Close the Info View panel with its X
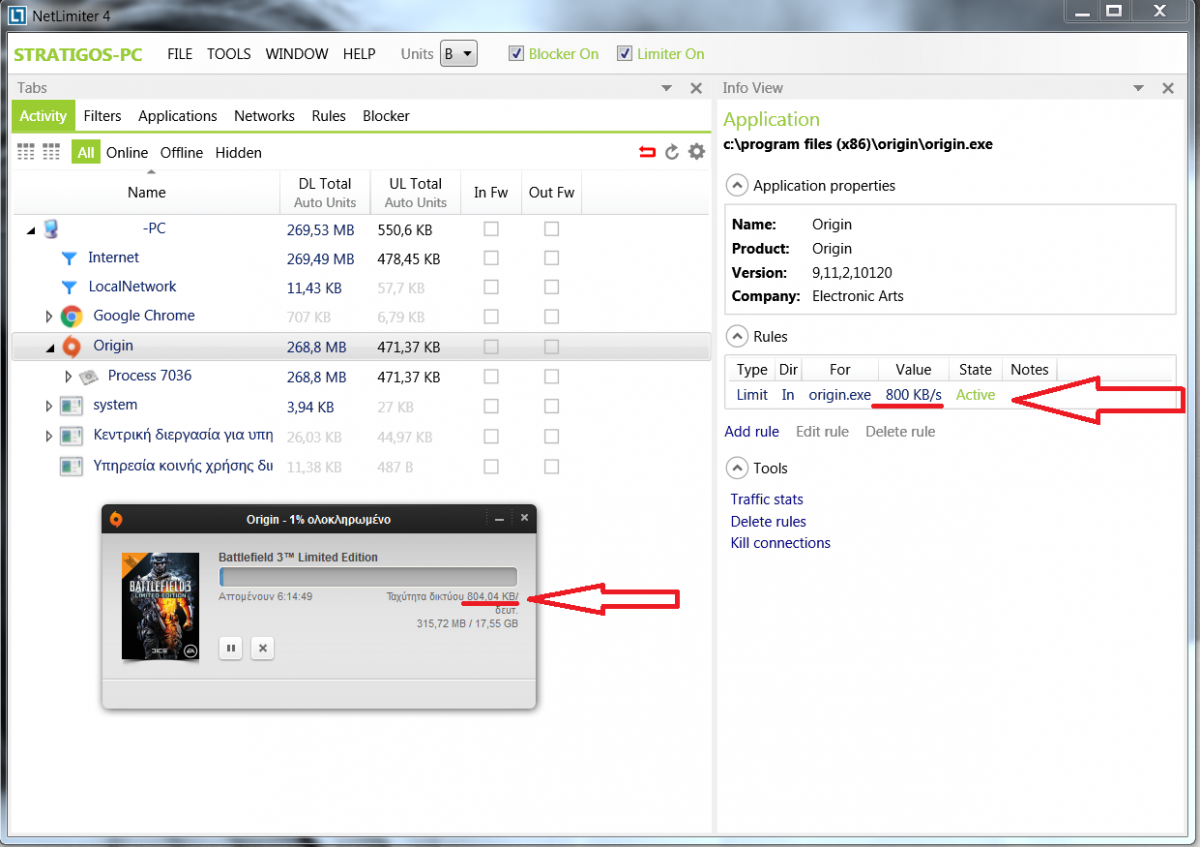The image size is (1200, 847). coord(1167,88)
